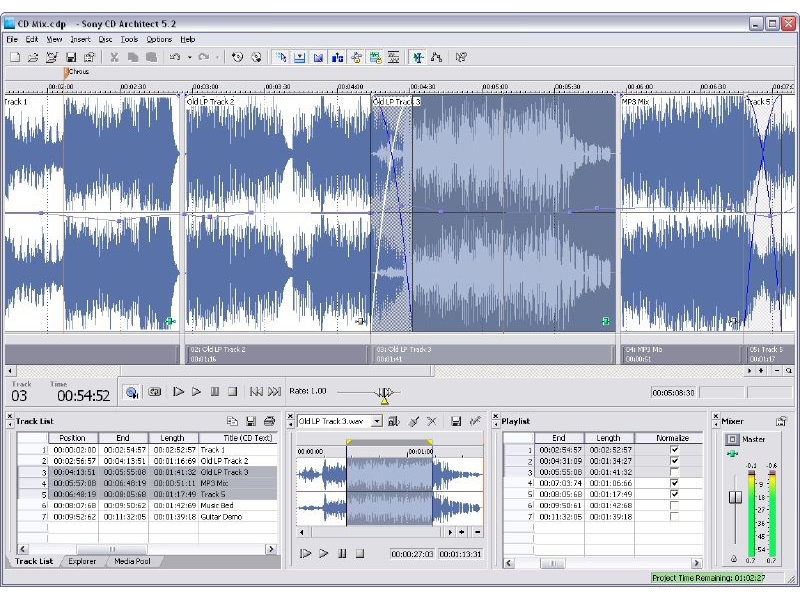Enable Normalize checkbox for playlist row 3

coord(674,471)
